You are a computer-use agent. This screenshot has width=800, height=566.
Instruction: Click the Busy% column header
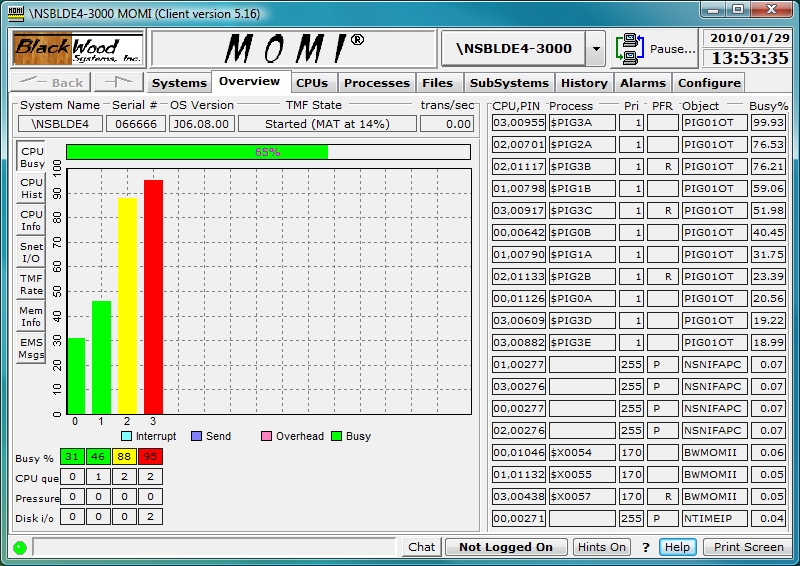pyautogui.click(x=768, y=105)
